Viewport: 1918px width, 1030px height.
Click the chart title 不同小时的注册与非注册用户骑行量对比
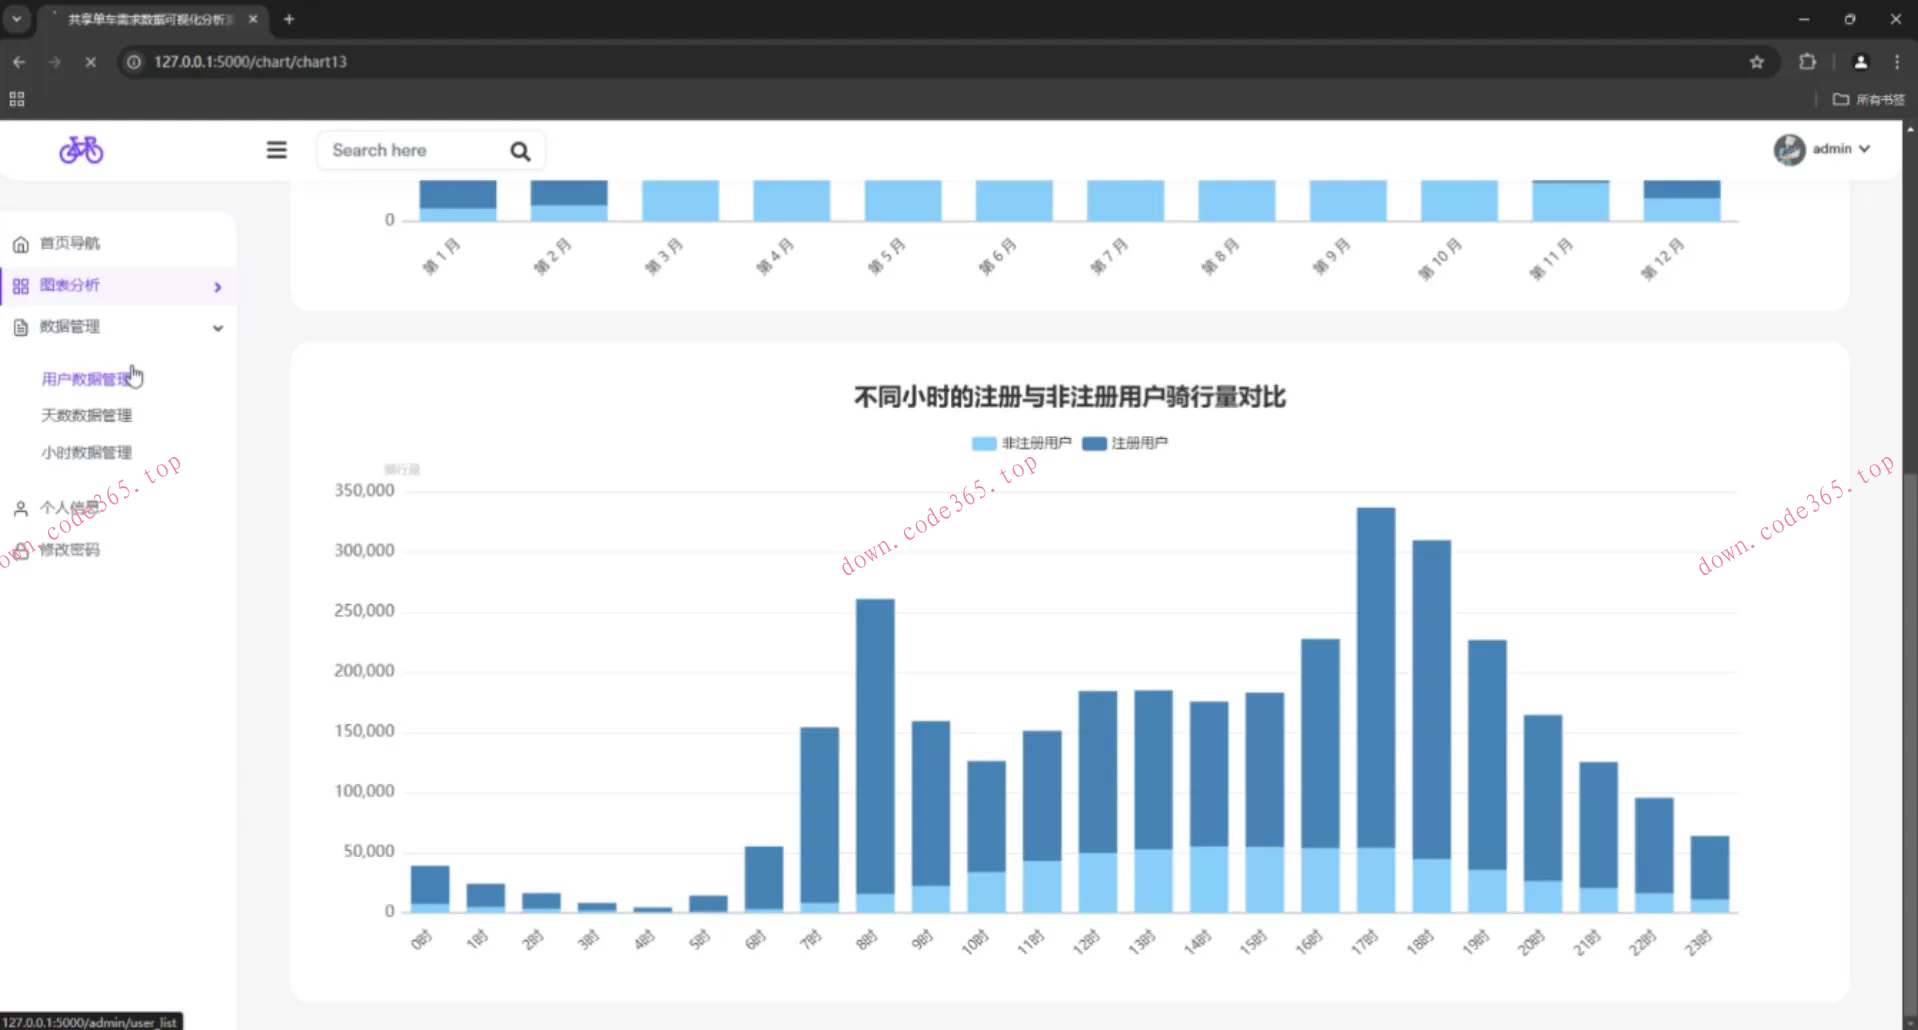[x=1069, y=397]
